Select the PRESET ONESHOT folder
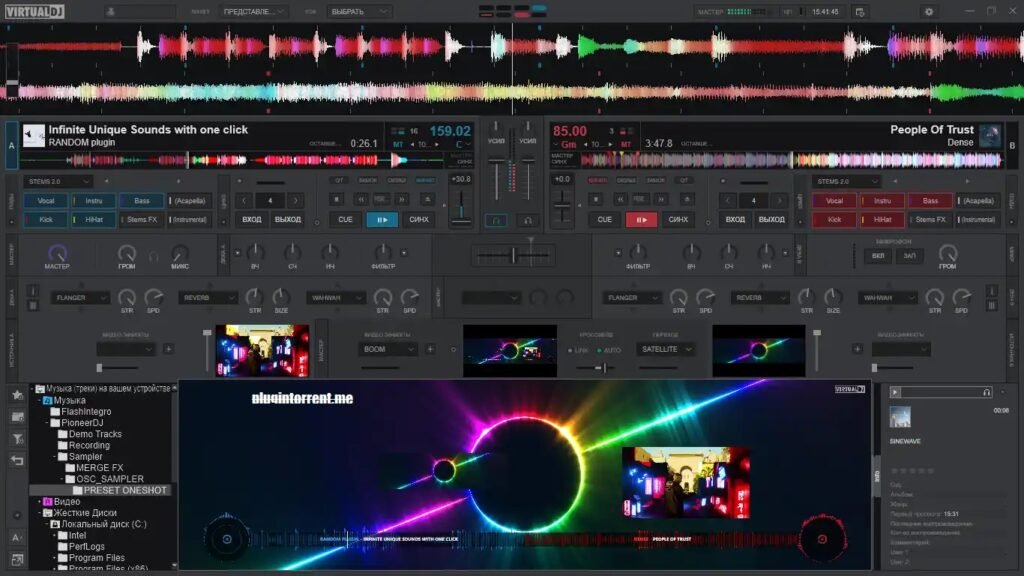The width and height of the screenshot is (1024, 576). click(x=125, y=490)
